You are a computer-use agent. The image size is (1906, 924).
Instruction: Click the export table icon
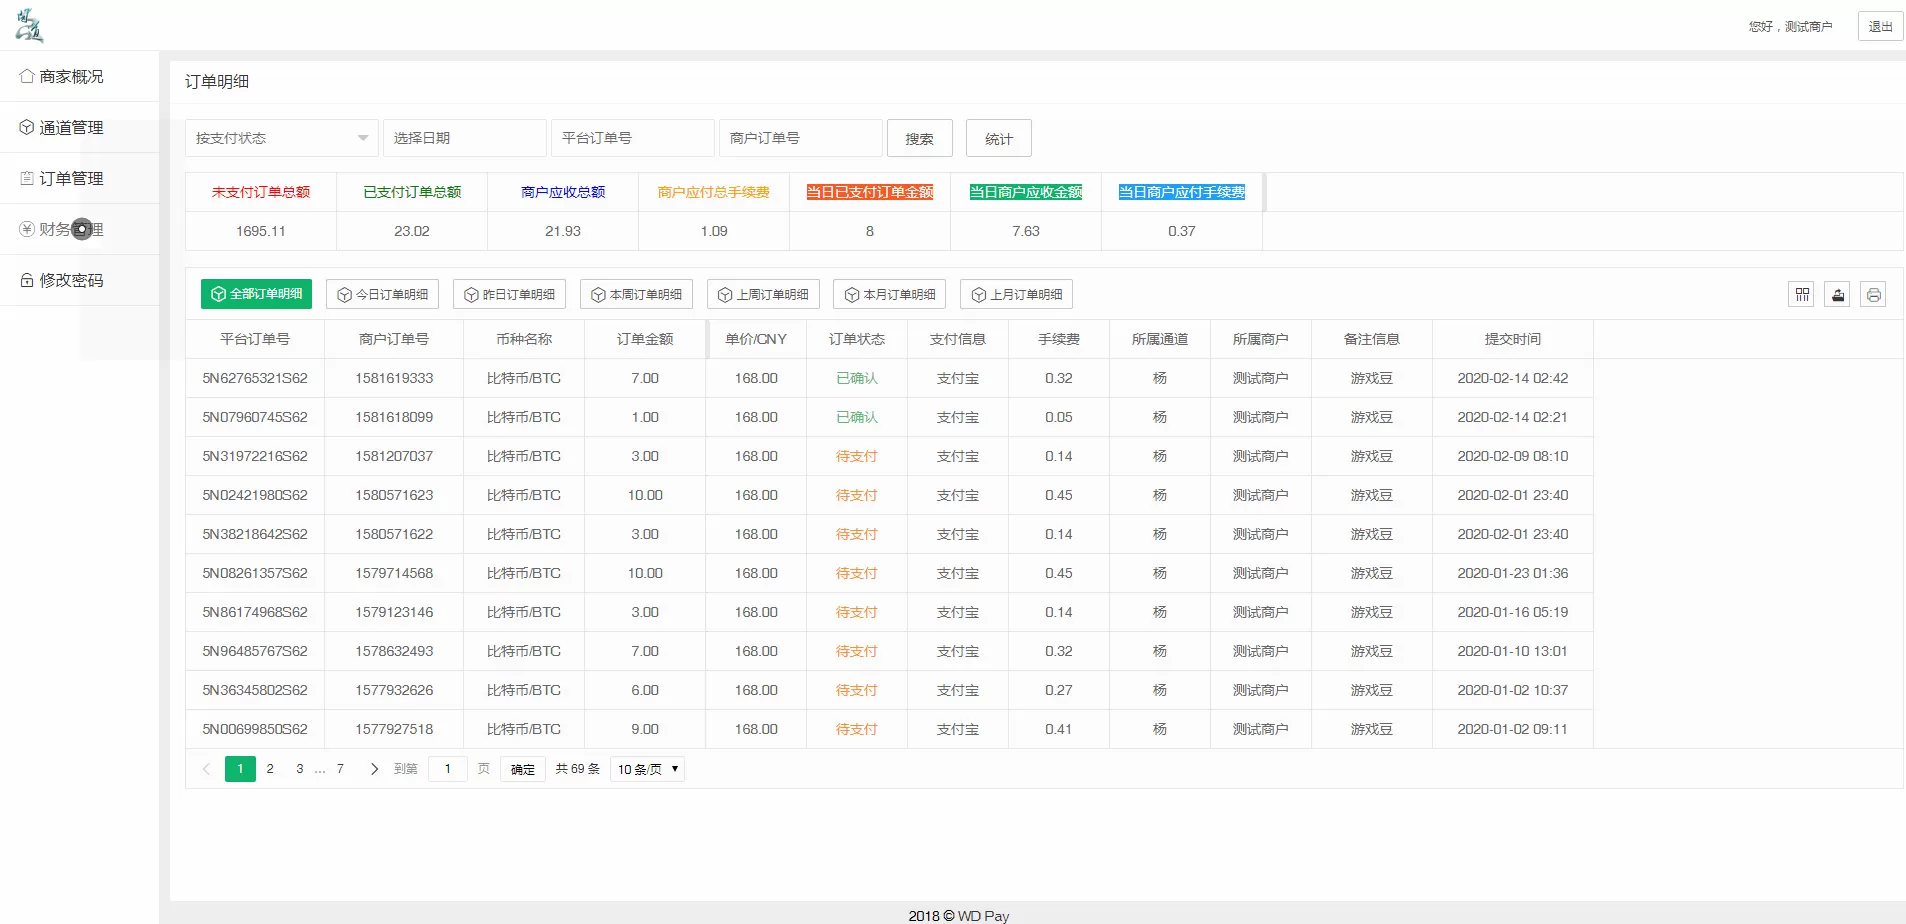click(1837, 294)
